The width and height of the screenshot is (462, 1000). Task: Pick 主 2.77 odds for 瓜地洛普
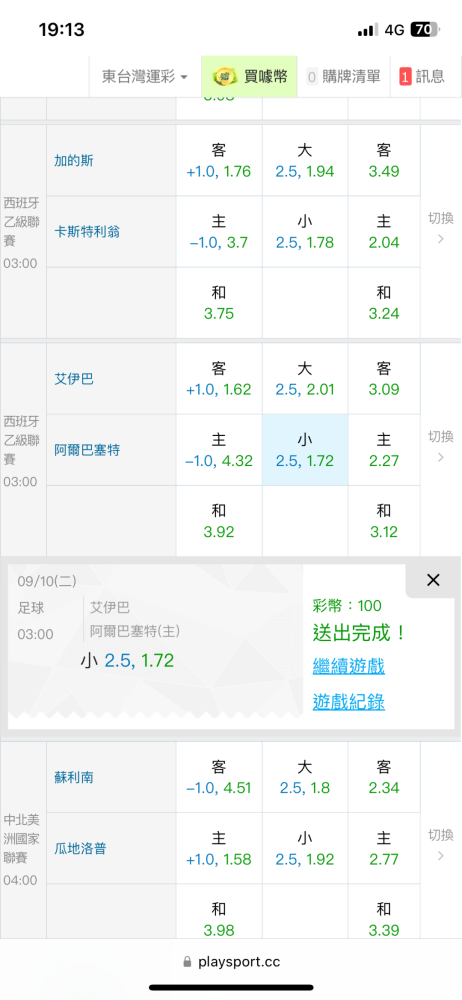pyautogui.click(x=384, y=849)
